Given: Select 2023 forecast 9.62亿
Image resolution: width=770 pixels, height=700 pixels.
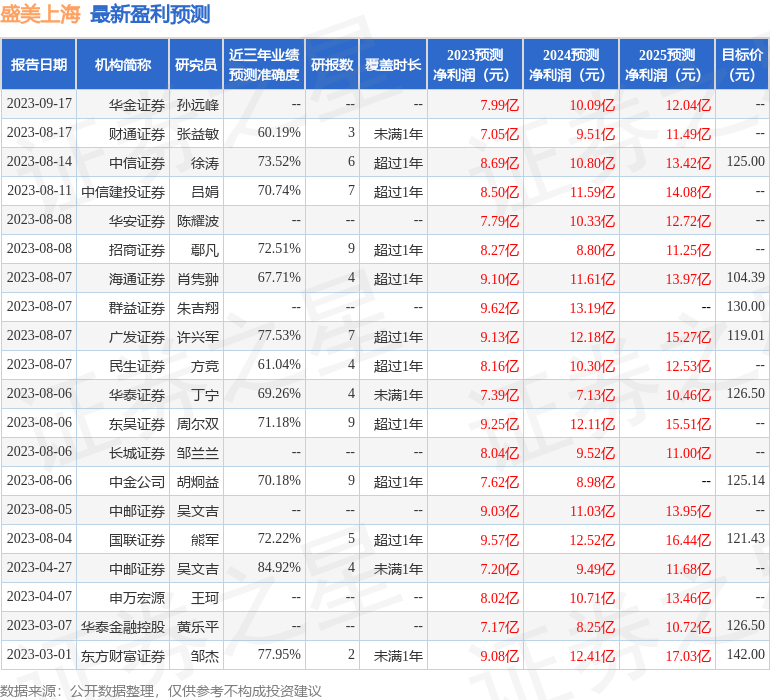Looking at the screenshot, I should pos(499,308).
